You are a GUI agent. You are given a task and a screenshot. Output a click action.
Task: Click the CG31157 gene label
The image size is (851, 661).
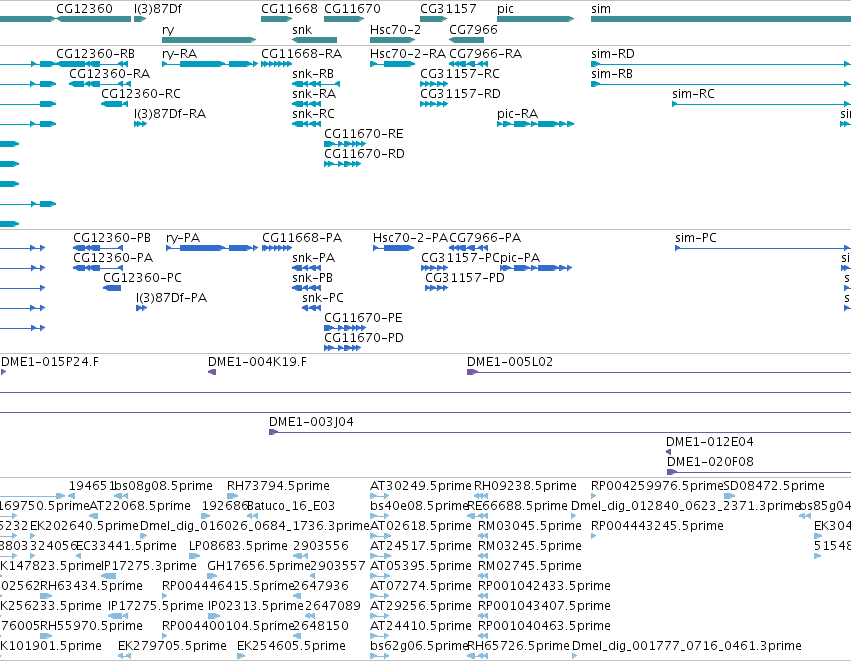pyautogui.click(x=448, y=9)
